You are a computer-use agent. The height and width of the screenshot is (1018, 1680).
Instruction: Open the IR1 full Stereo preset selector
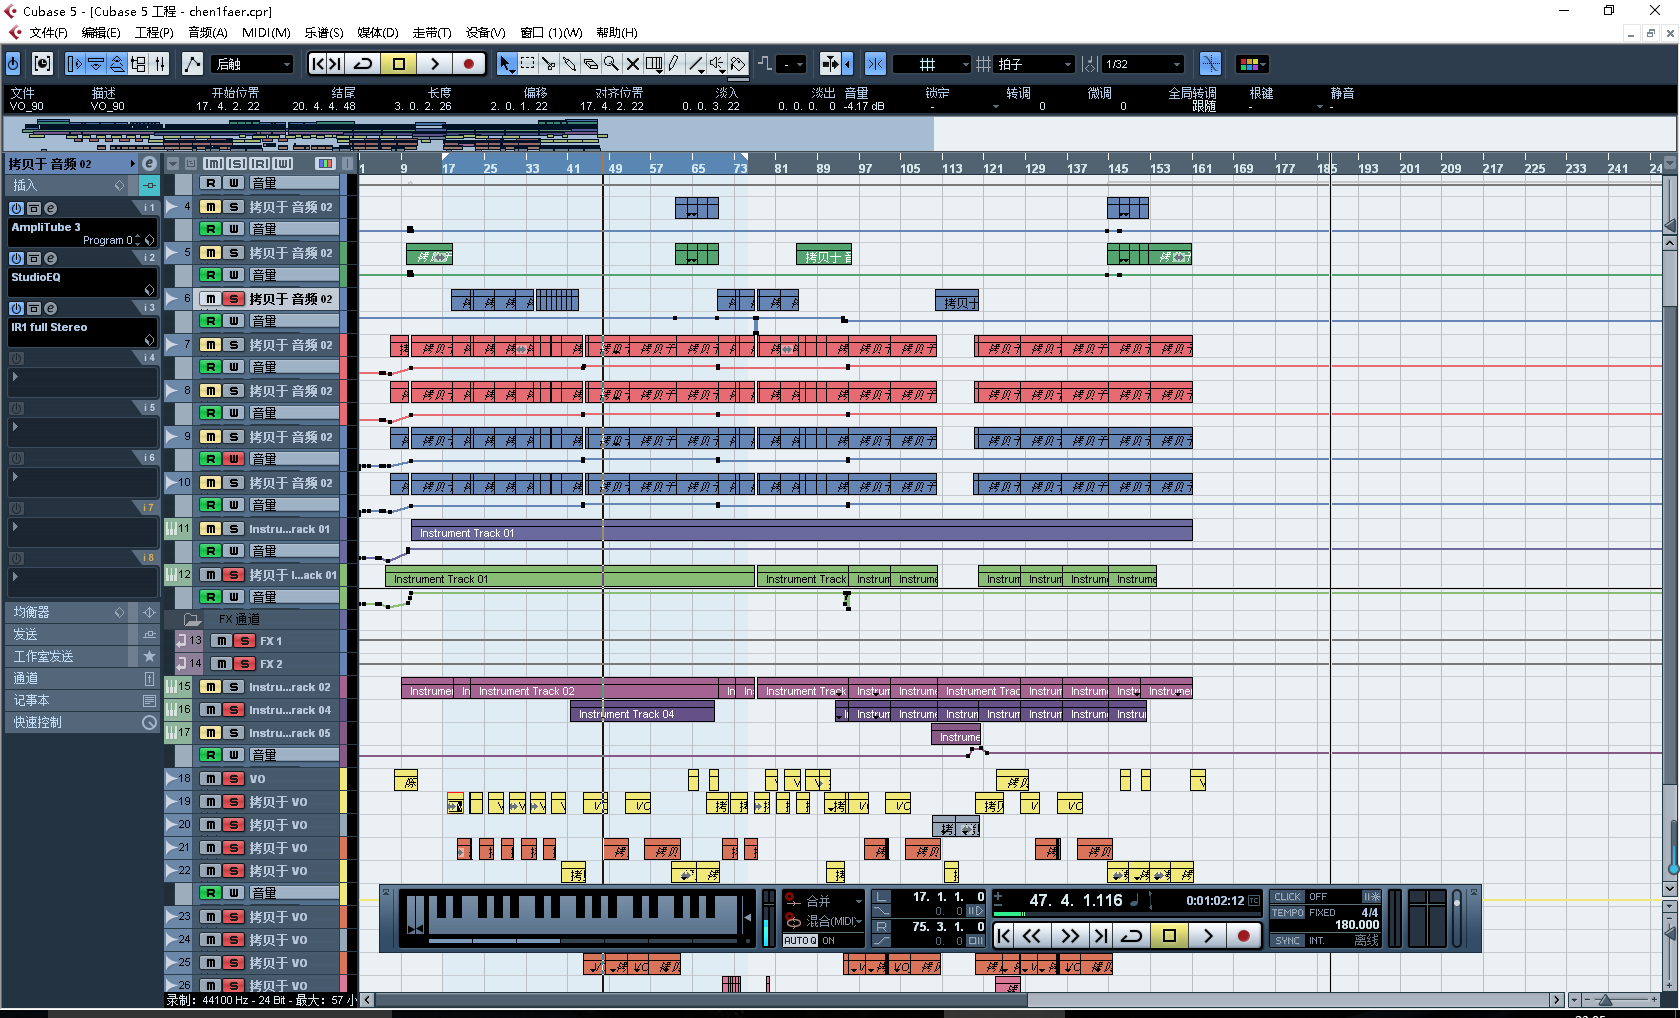[149, 340]
